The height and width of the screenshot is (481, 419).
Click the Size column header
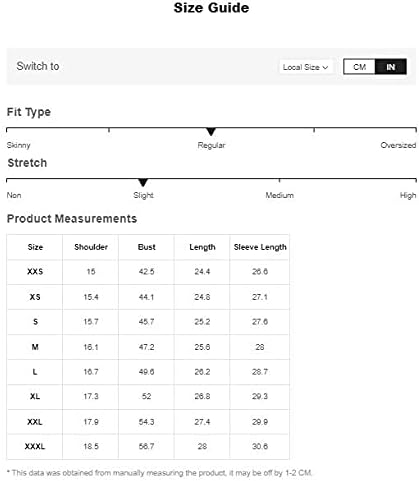35,247
